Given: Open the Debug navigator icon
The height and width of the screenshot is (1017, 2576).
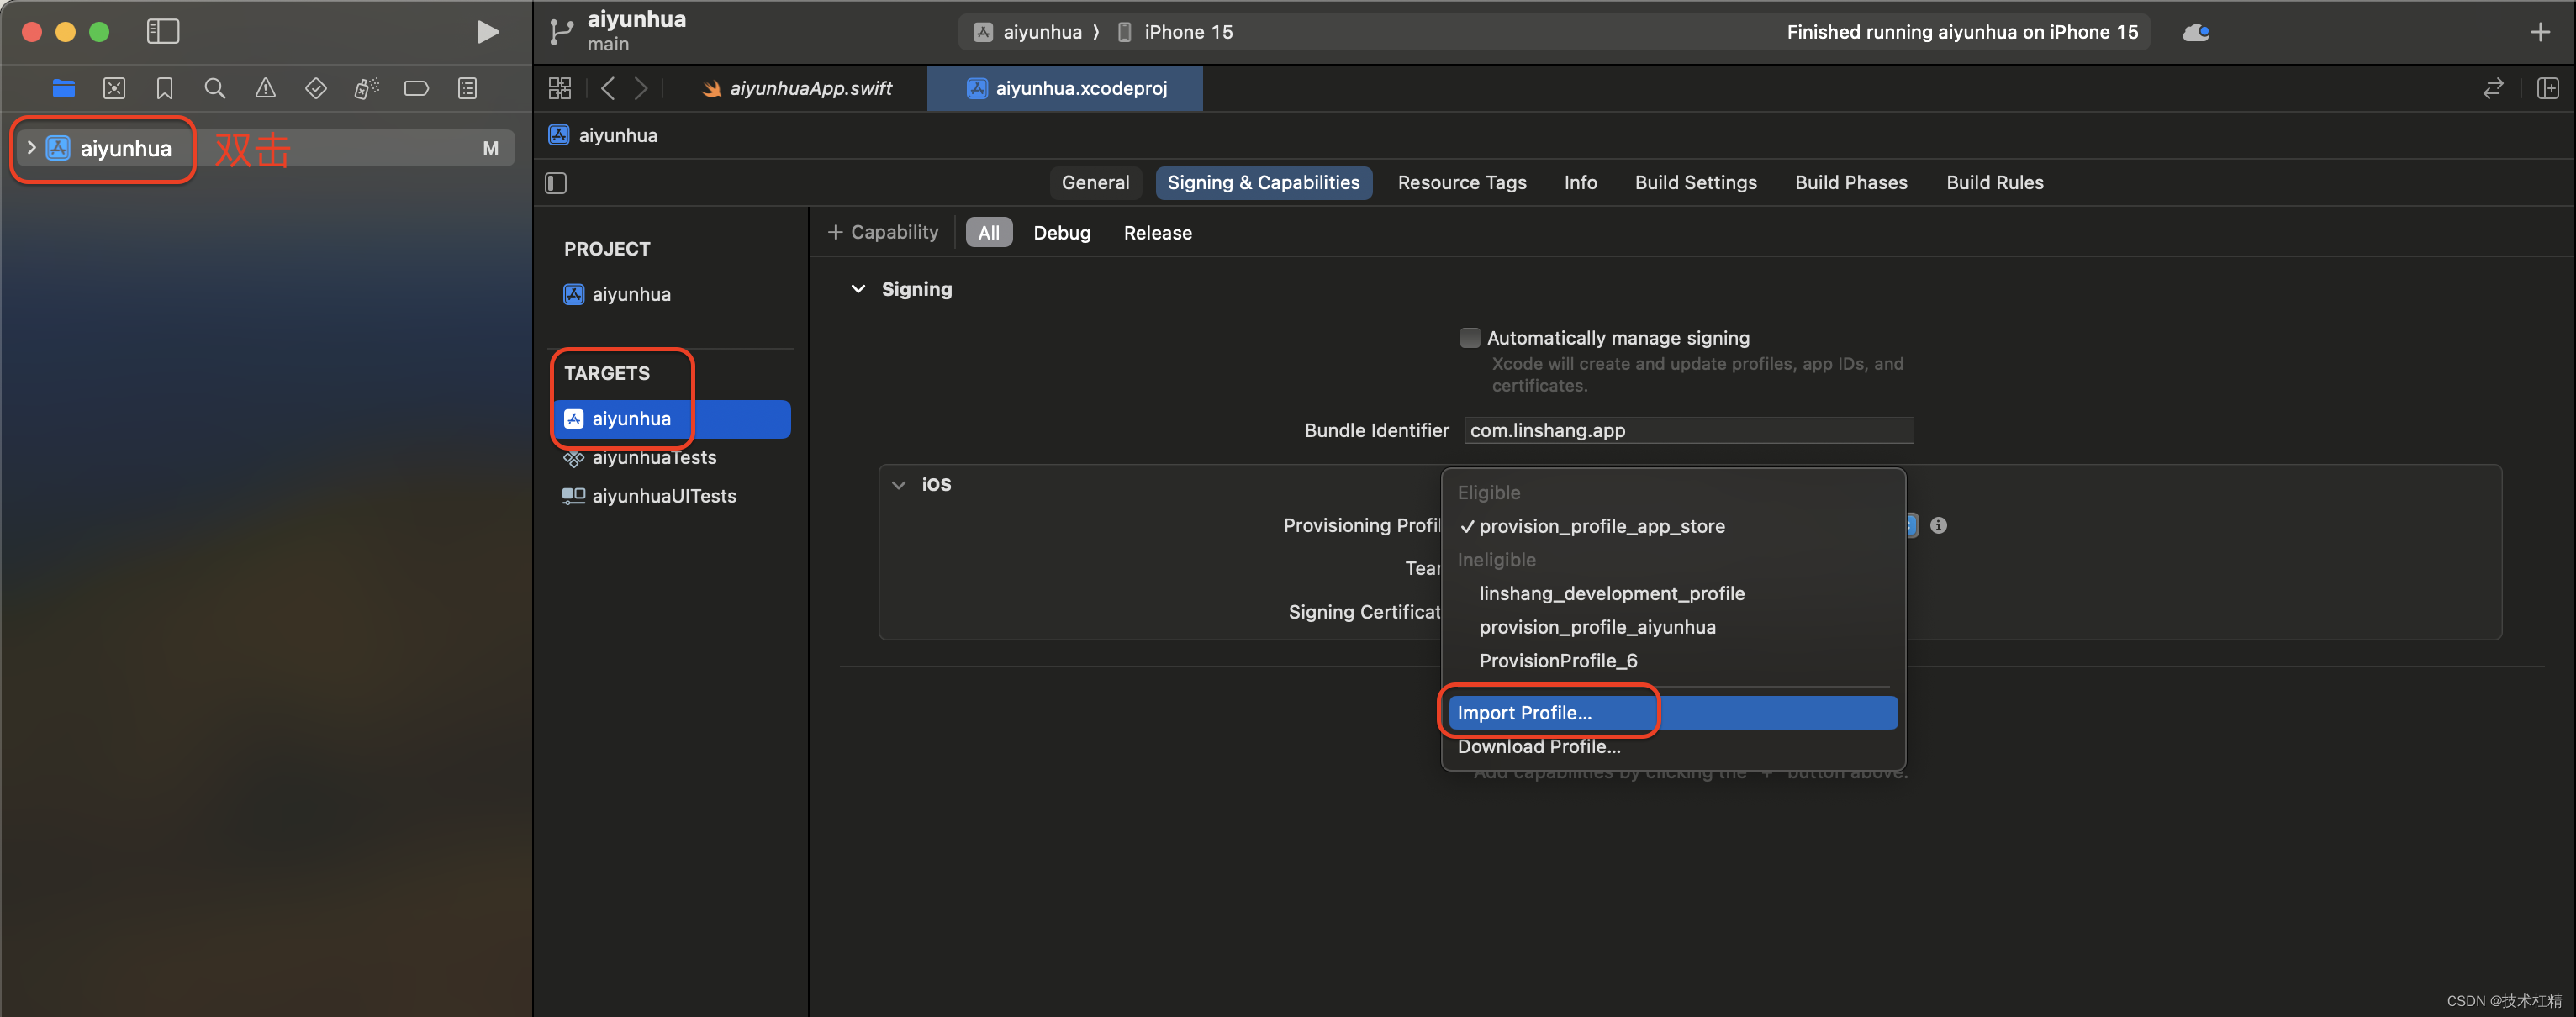Looking at the screenshot, I should 367,89.
